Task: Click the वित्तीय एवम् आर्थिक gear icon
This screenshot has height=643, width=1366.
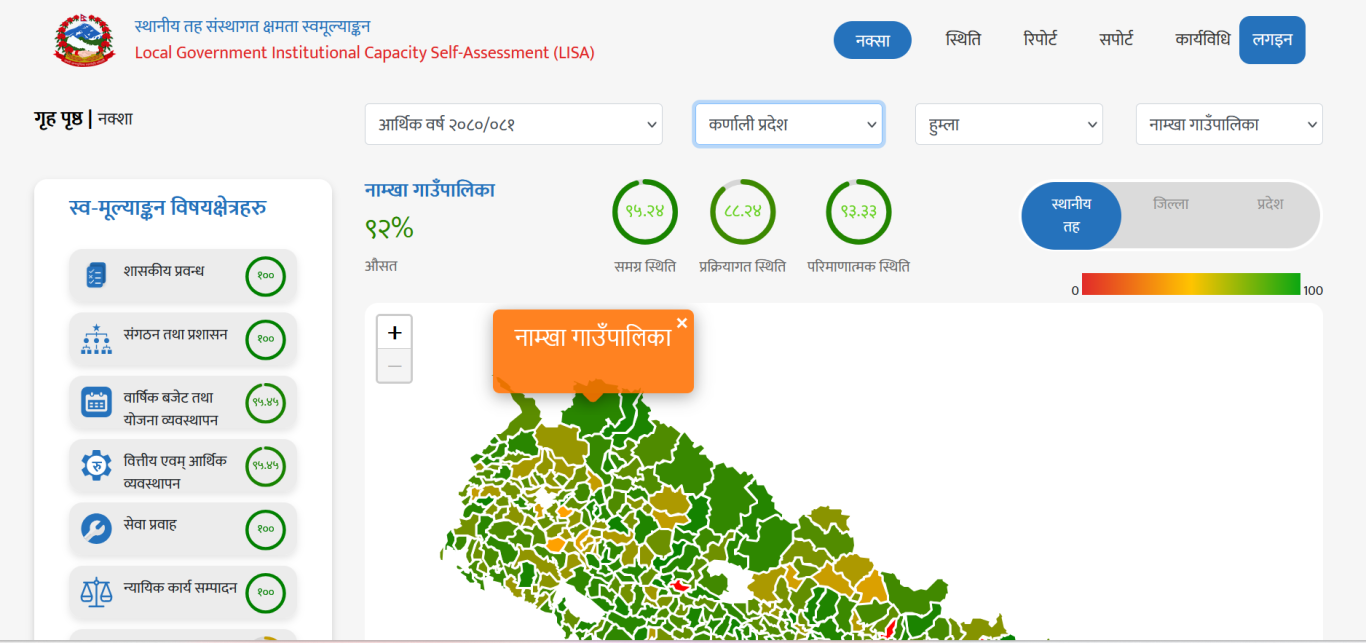Action: 96,465
